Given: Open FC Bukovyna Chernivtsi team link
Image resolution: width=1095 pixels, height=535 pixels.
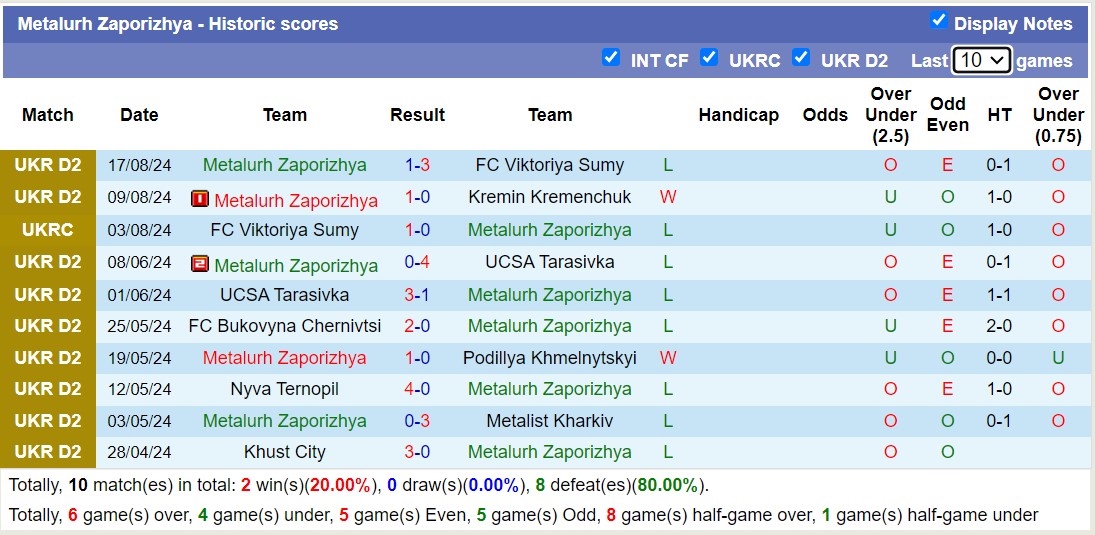Looking at the screenshot, I should tap(285, 326).
